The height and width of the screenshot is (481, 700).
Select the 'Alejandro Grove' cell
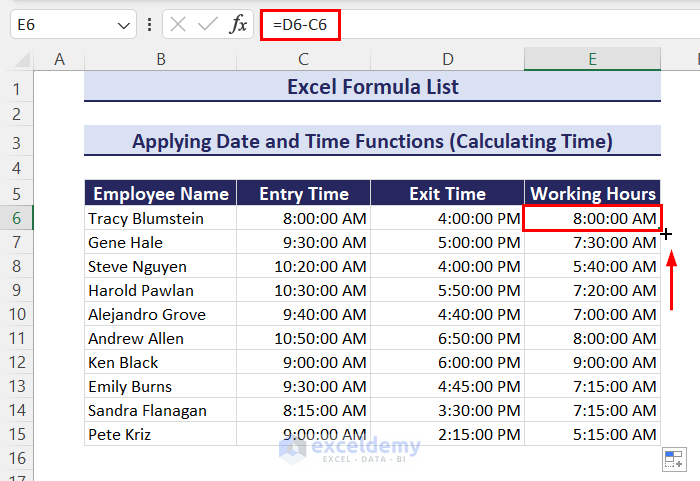pyautogui.click(x=161, y=314)
